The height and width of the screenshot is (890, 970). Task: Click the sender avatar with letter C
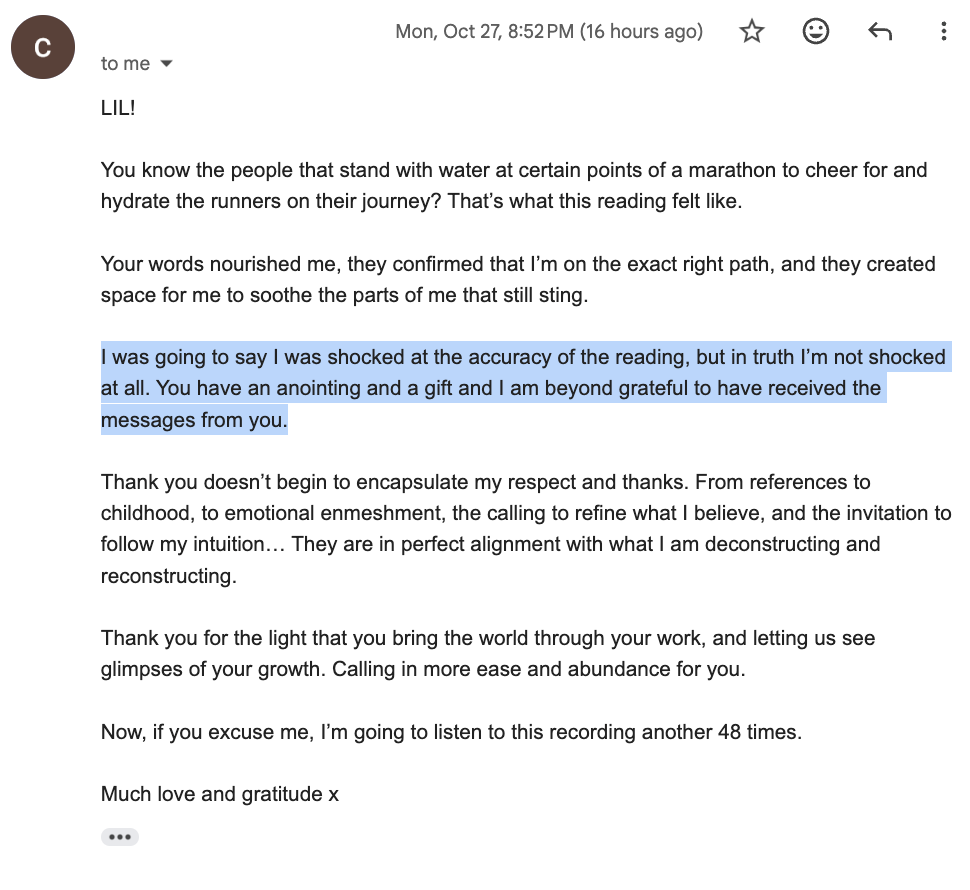(43, 47)
